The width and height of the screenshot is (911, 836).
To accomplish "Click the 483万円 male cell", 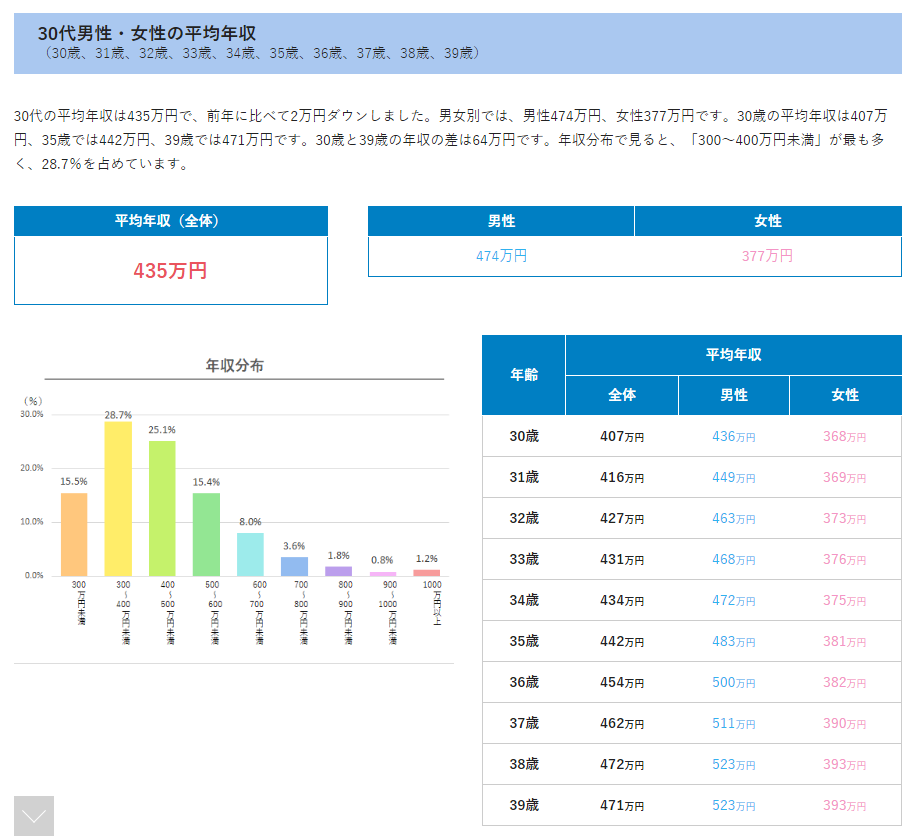I will (x=734, y=641).
